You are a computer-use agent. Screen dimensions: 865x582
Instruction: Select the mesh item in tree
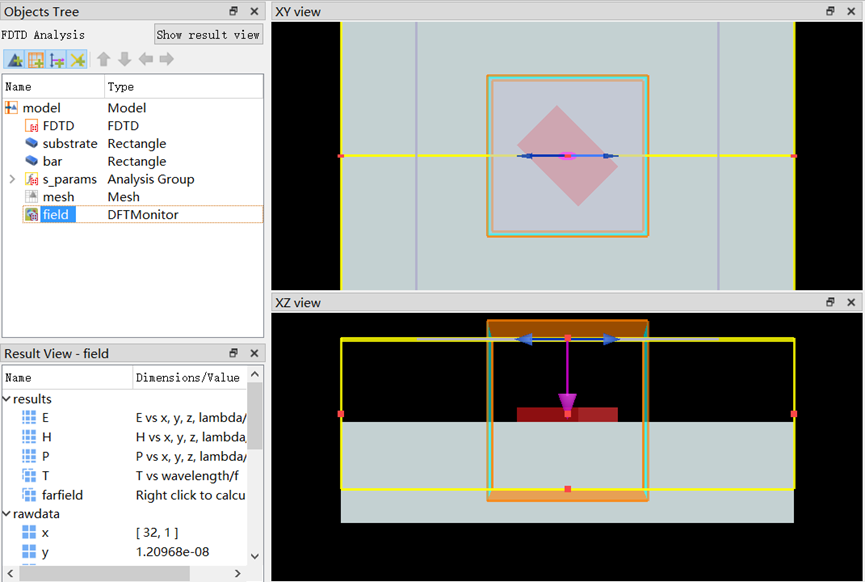132,197
